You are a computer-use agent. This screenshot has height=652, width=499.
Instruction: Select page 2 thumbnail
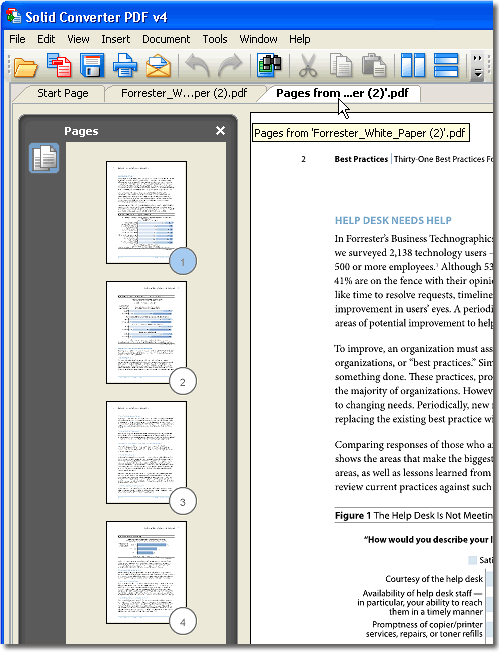[146, 332]
